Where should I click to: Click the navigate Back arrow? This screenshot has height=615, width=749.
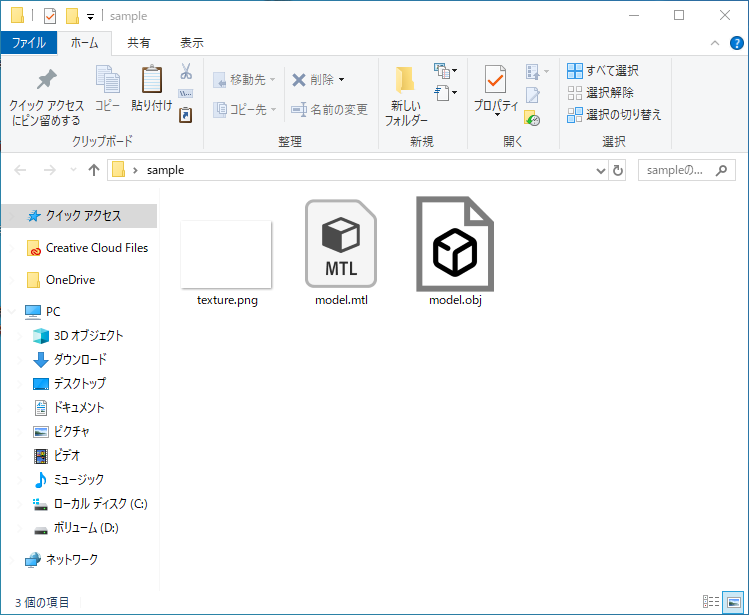tap(20, 170)
